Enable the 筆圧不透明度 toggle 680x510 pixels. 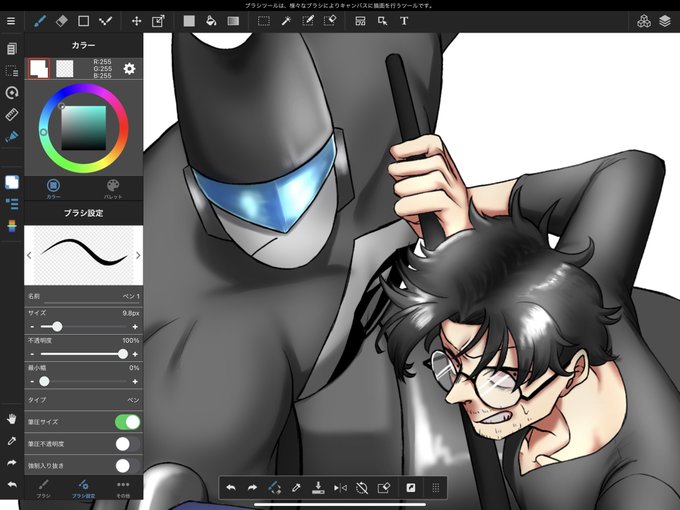[x=128, y=444]
